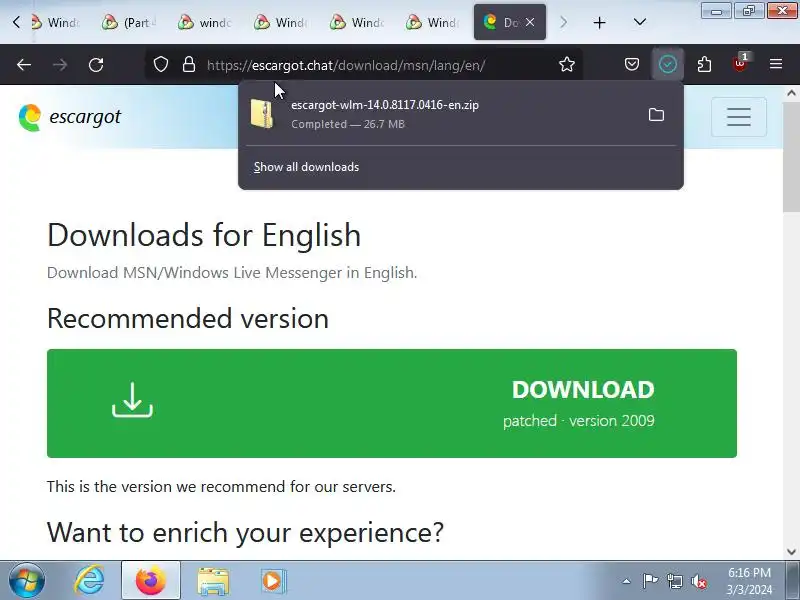This screenshot has width=800, height=600.
Task: Toggle the escargot site navigation menu
Action: [738, 117]
